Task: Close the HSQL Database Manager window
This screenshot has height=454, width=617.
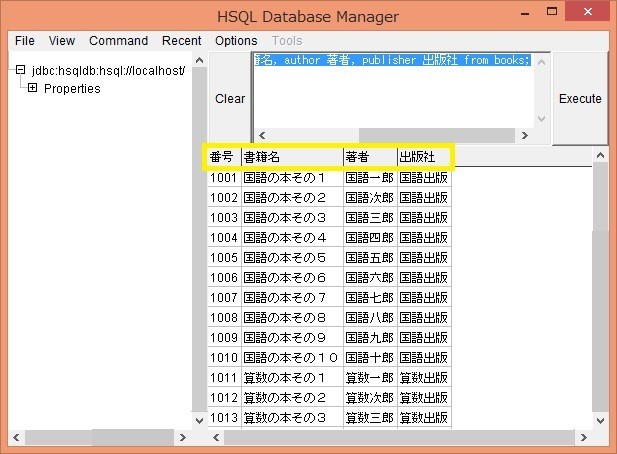Action: pos(588,11)
